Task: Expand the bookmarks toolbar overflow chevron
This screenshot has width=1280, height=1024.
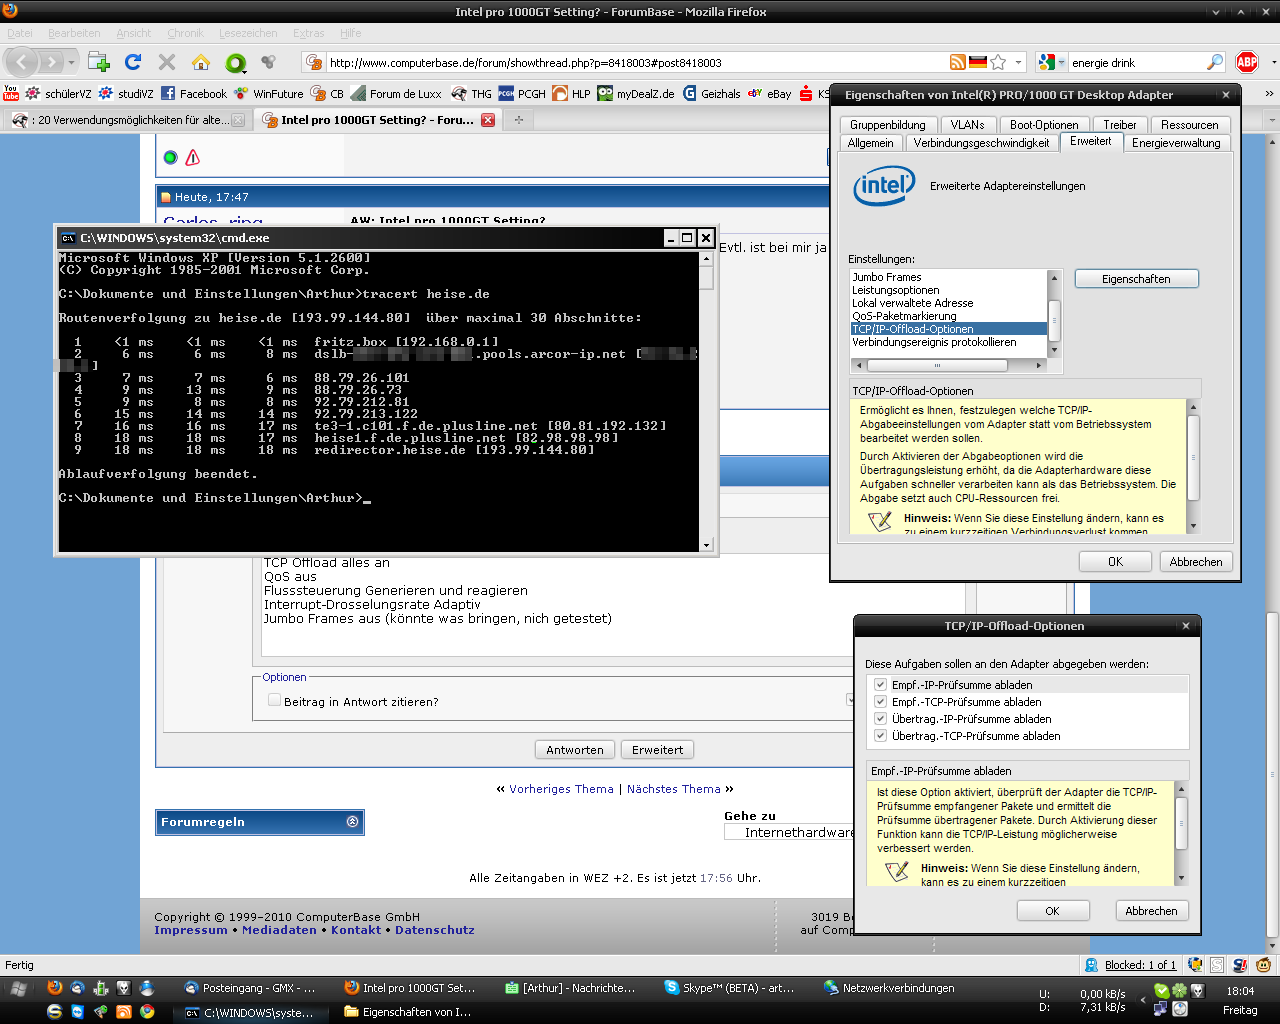Action: pos(1269,93)
